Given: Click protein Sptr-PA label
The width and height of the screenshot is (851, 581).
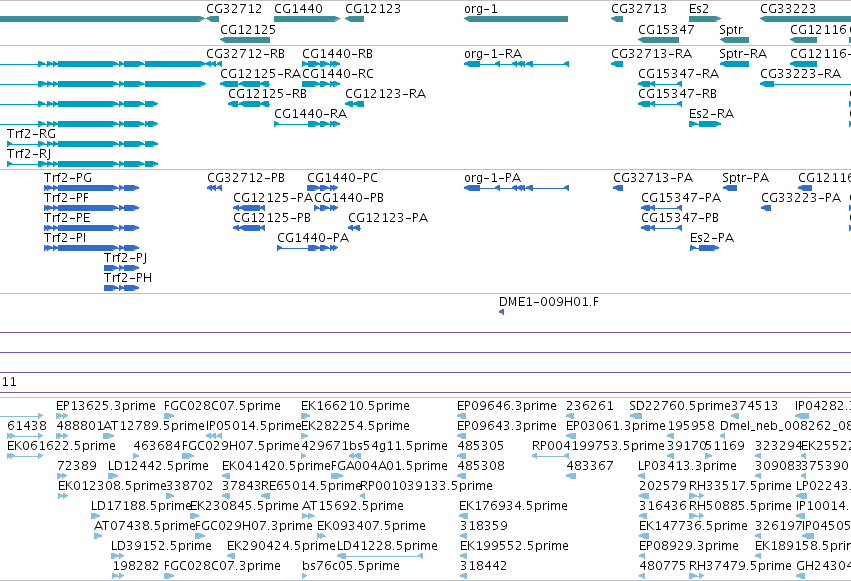Looking at the screenshot, I should [x=746, y=178].
